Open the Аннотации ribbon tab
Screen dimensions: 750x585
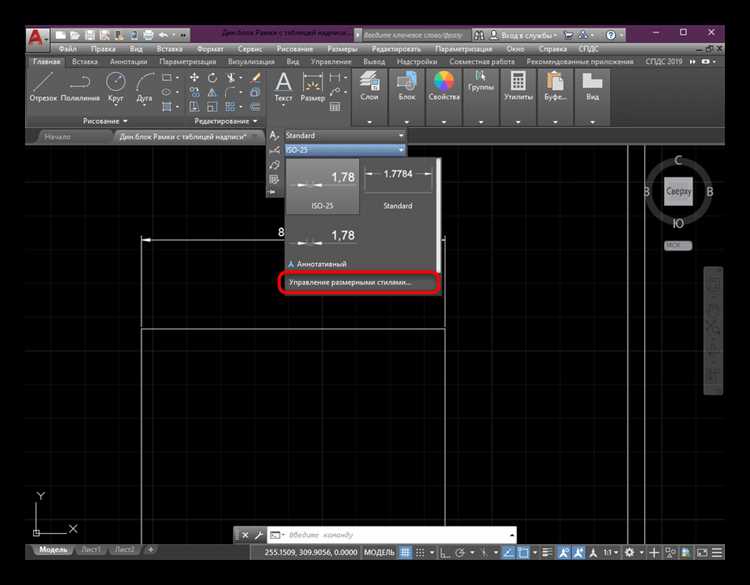[x=128, y=62]
